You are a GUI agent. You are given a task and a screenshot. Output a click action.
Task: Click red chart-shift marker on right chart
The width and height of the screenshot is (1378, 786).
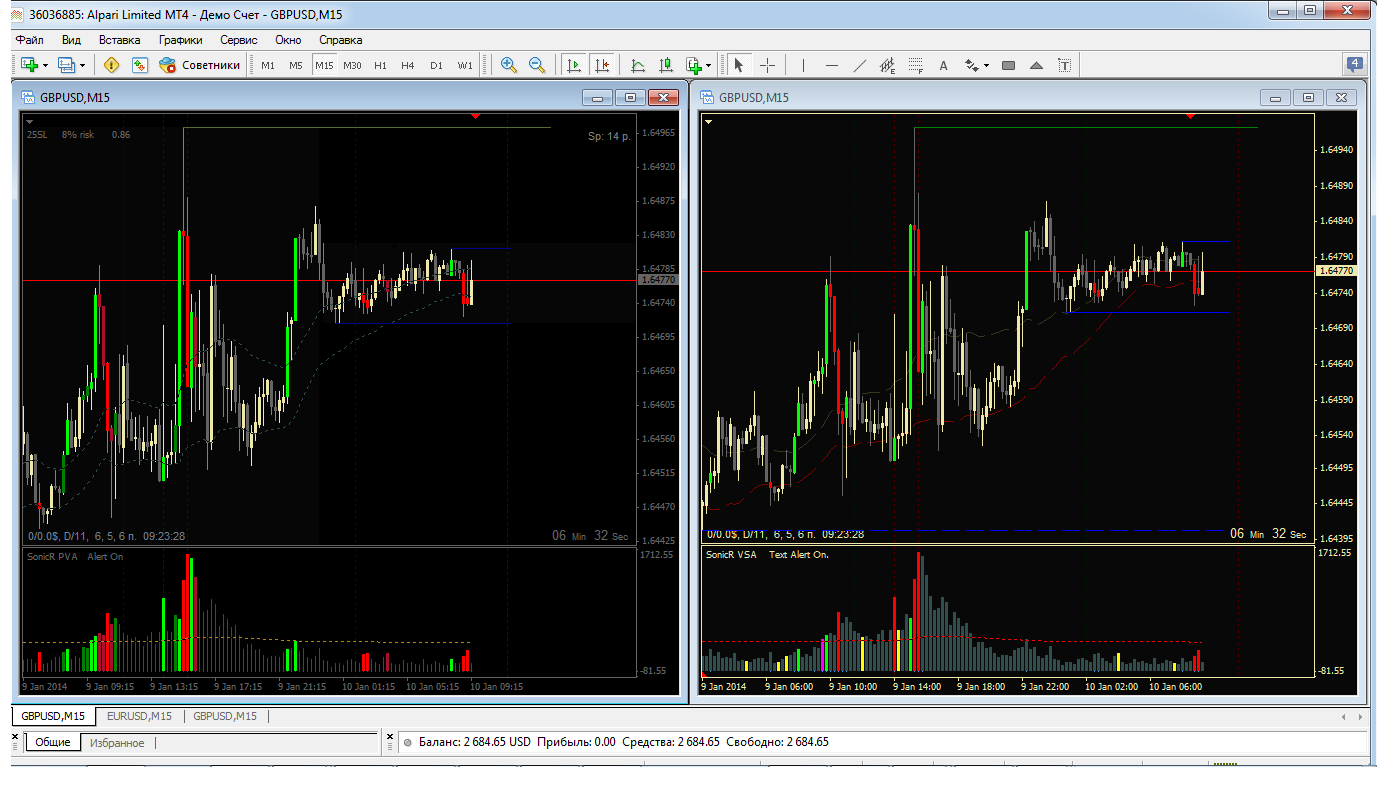tap(1190, 117)
